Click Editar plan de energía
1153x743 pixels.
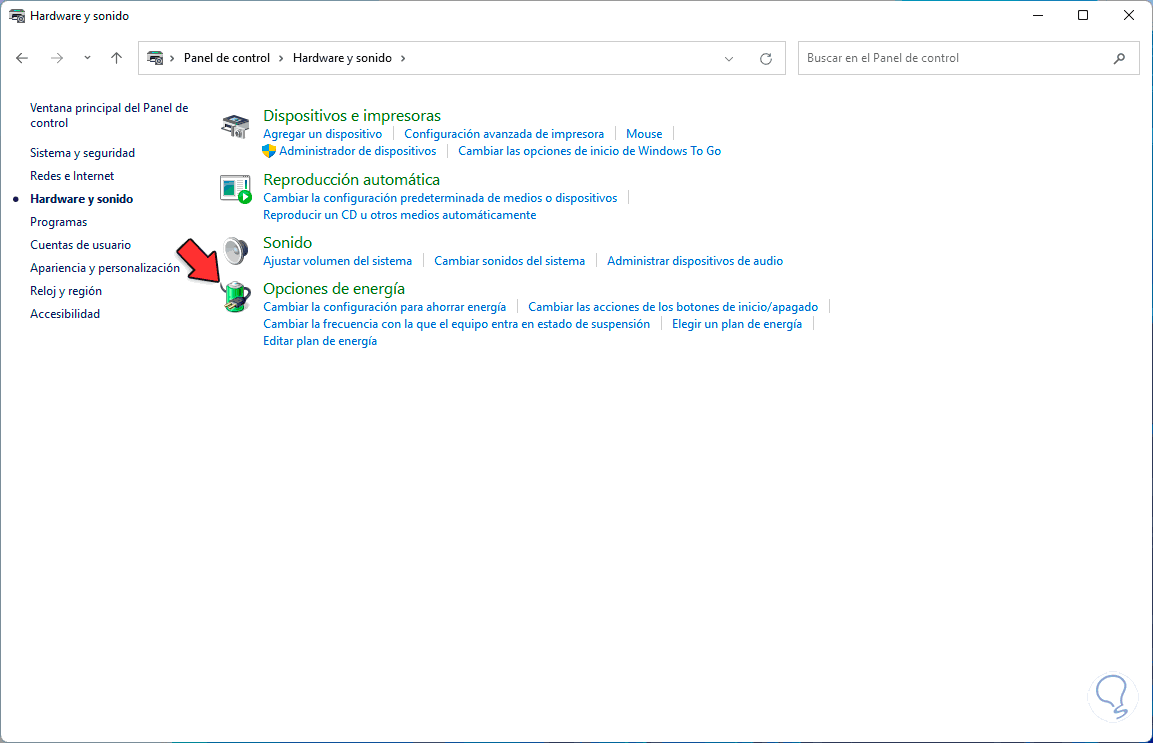320,341
